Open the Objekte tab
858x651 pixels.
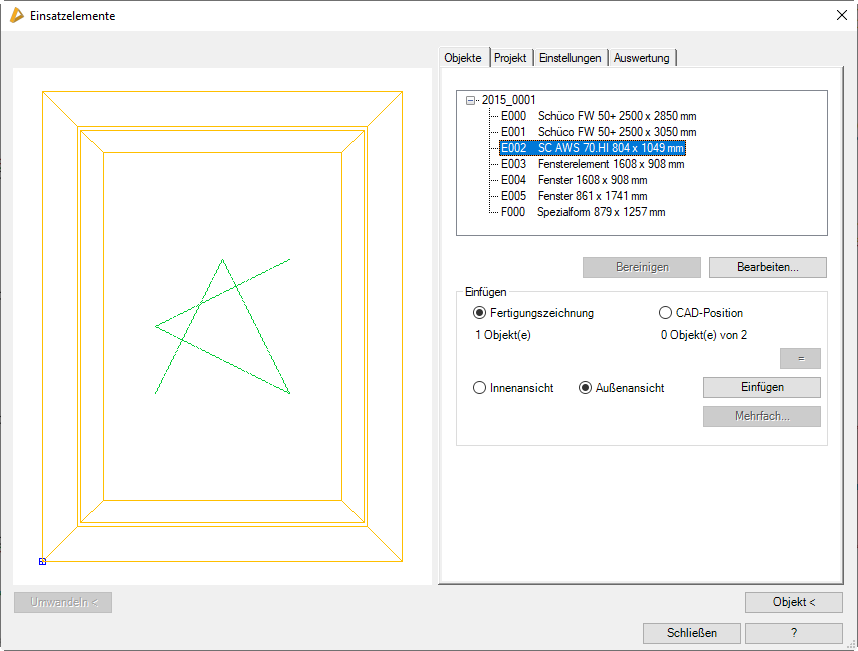pos(463,58)
